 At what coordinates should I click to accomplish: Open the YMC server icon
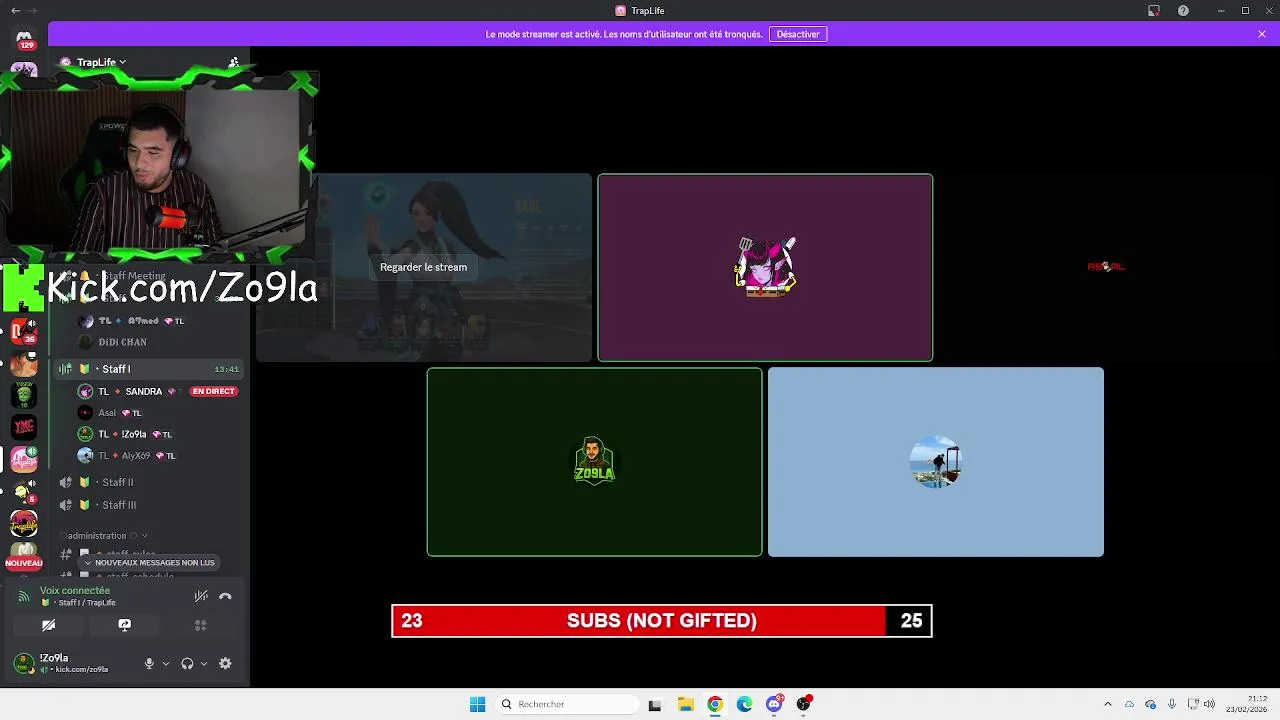[24, 427]
